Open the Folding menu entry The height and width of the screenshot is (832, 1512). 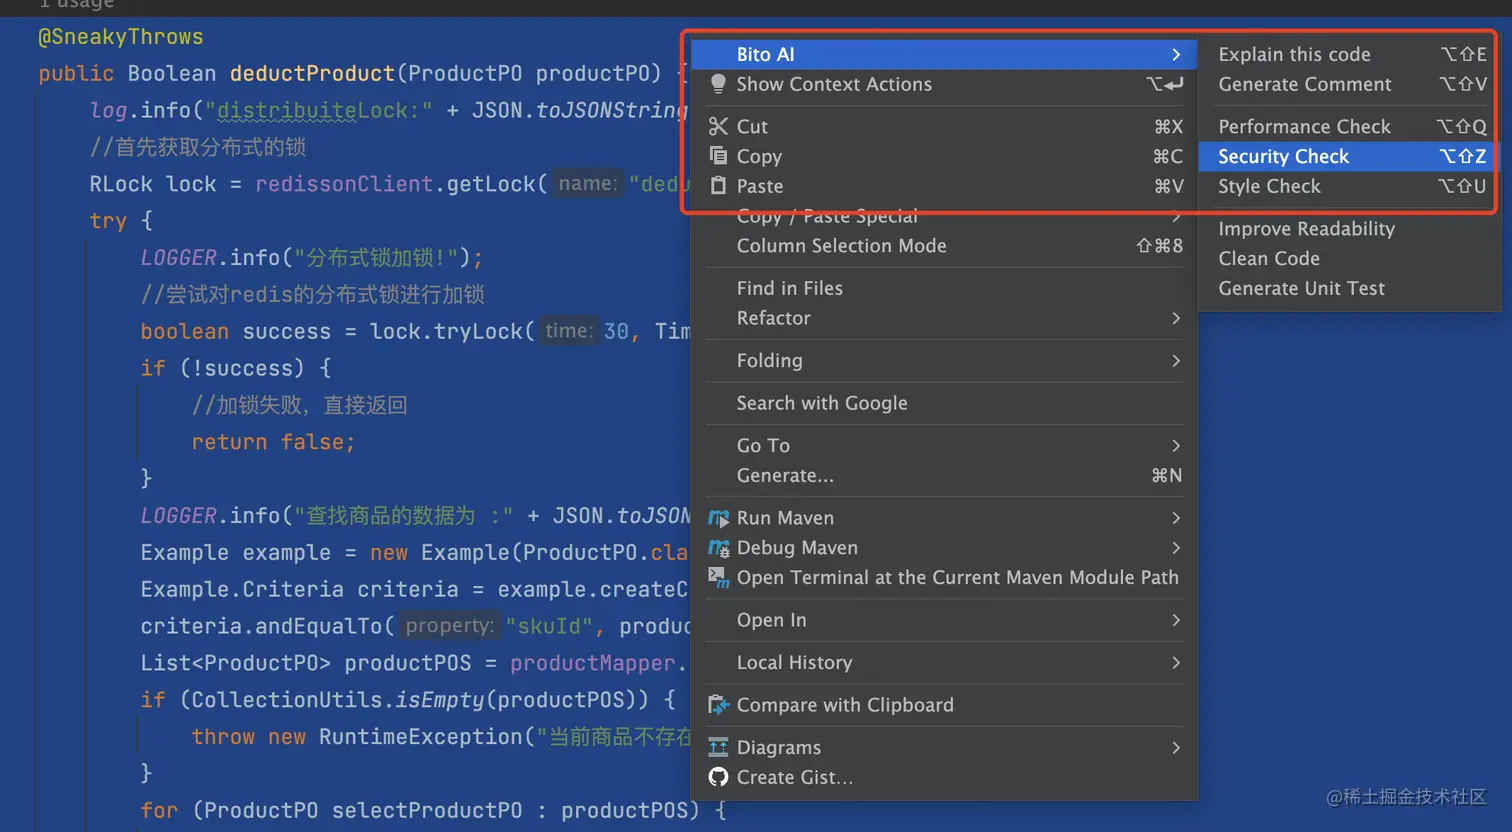pyautogui.click(x=944, y=360)
